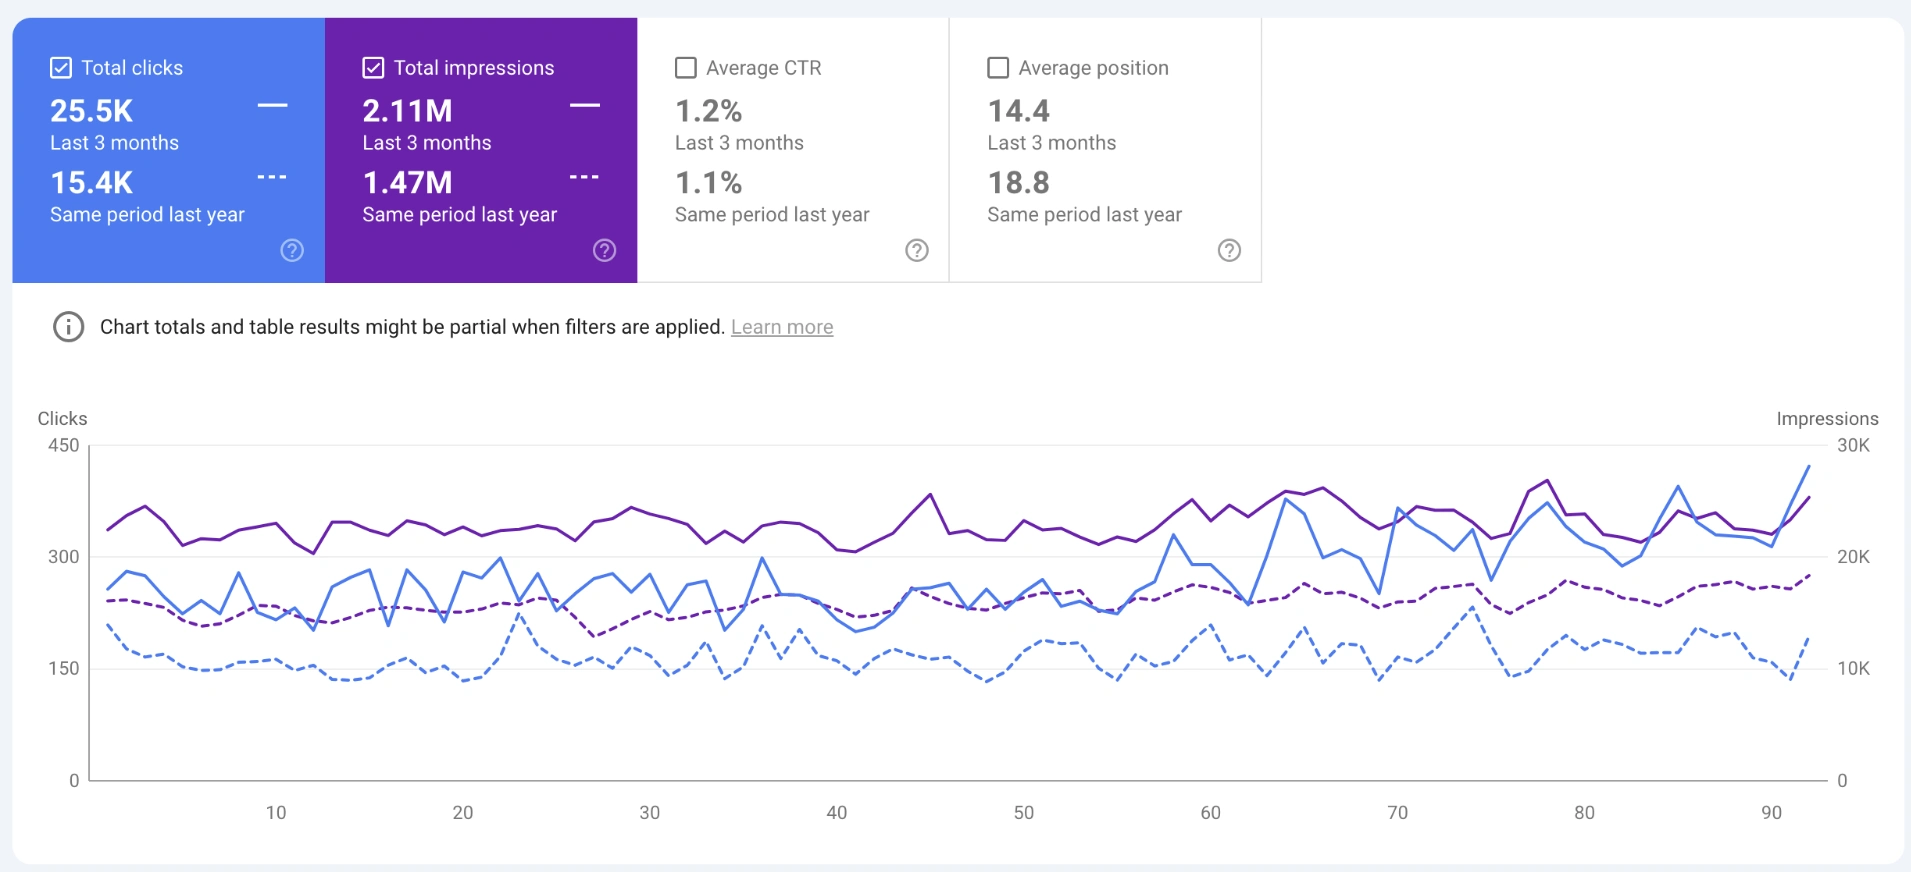The image size is (1911, 872).
Task: Click day 50 on the chart x-axis
Action: pos(1024,813)
